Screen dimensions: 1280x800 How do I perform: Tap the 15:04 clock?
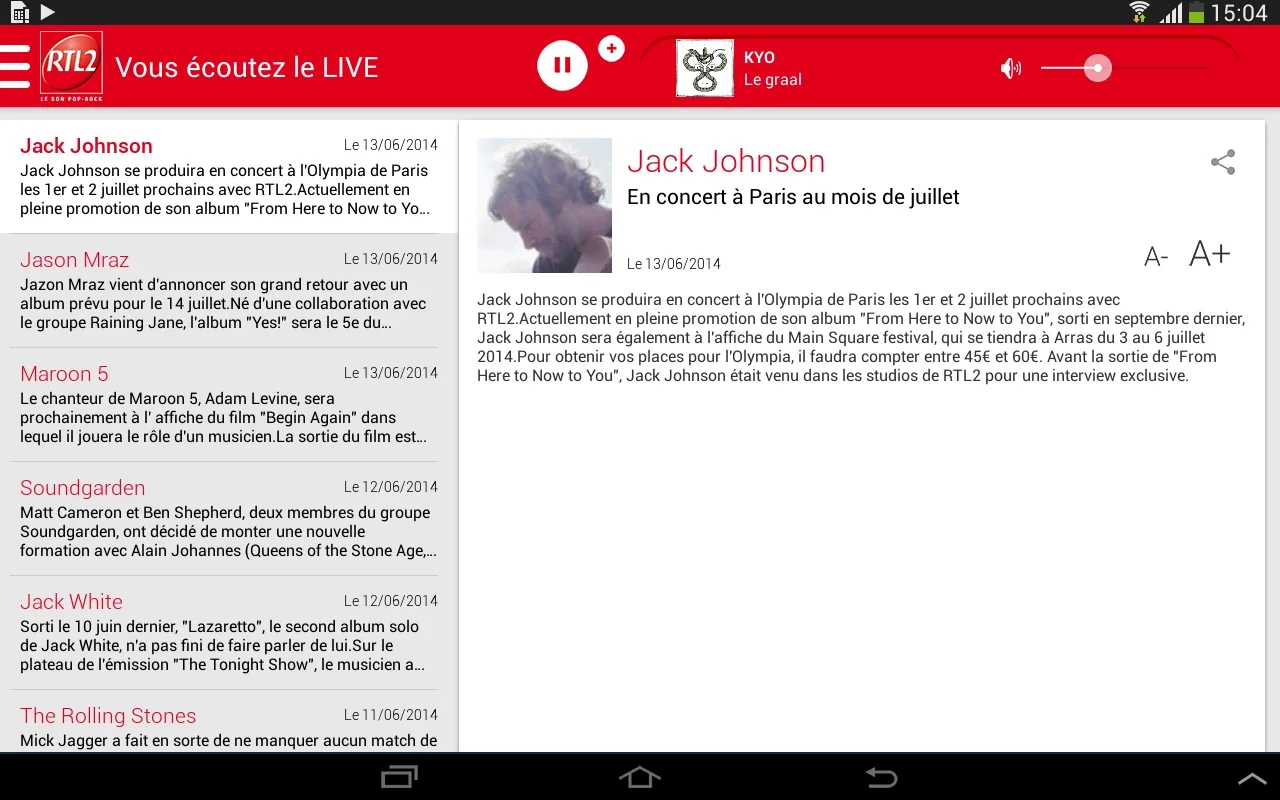(x=1239, y=13)
